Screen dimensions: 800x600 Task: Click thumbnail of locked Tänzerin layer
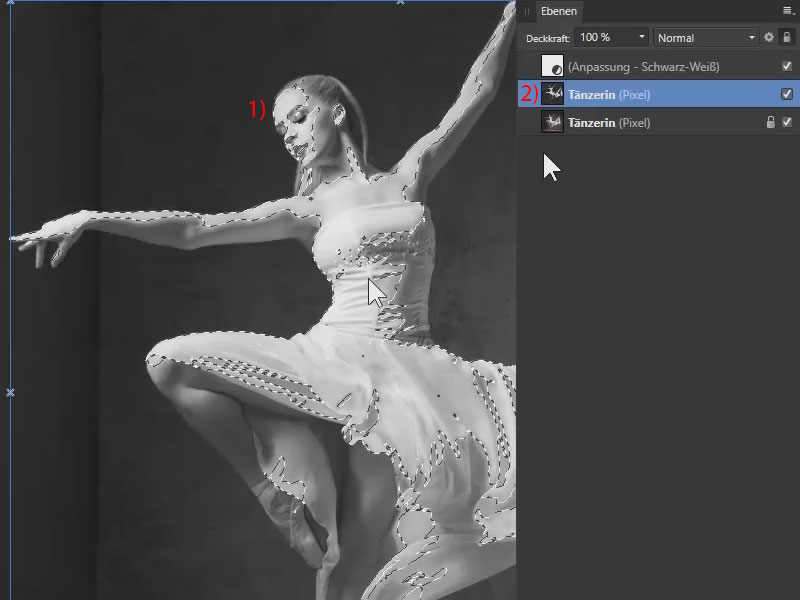pyautogui.click(x=552, y=122)
